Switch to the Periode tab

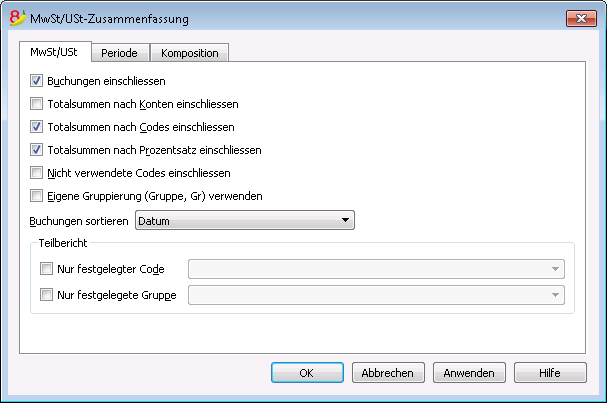[x=120, y=53]
